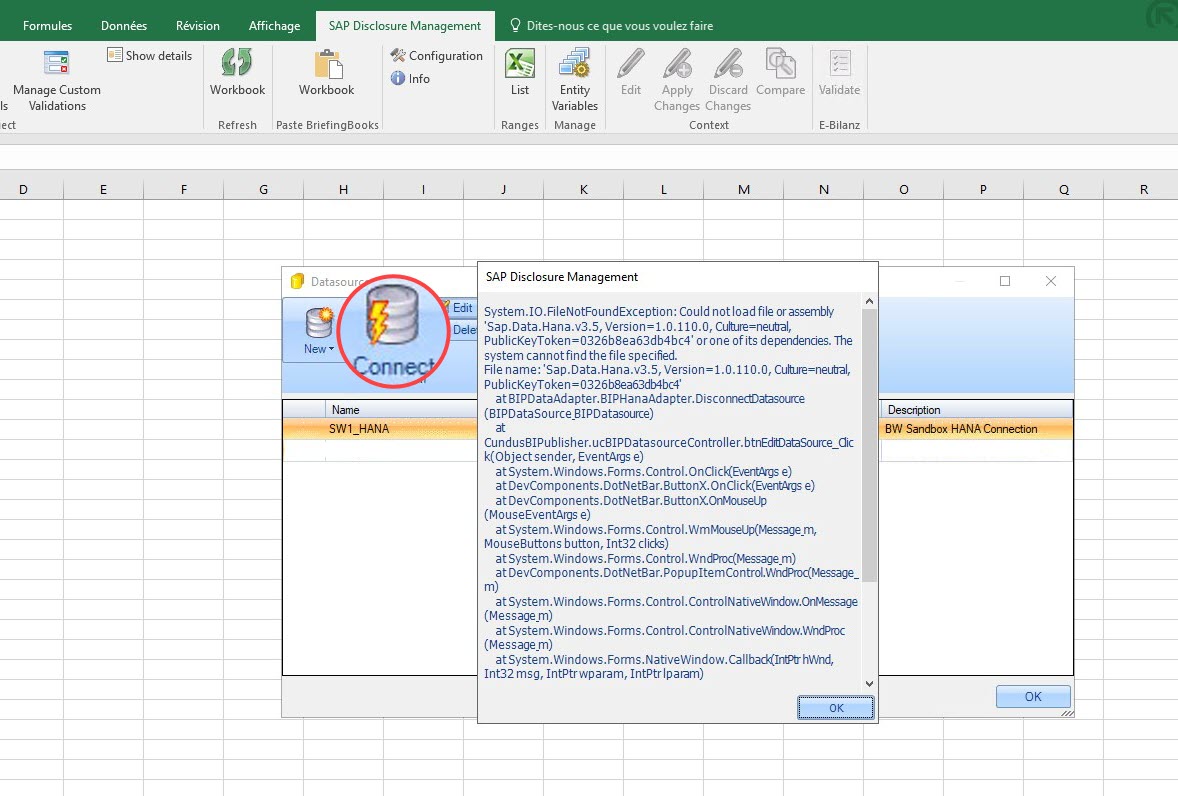Show the Info about SAP Disclosure Management
Image resolution: width=1178 pixels, height=796 pixels.
(410, 78)
